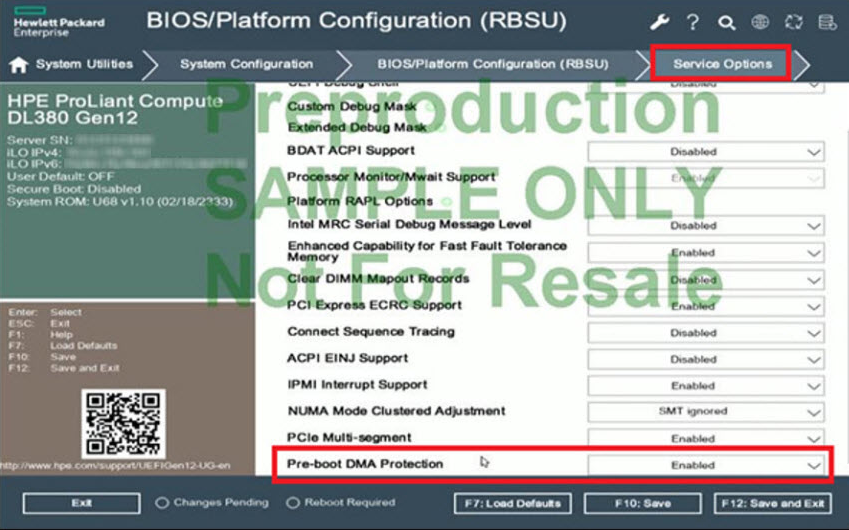Click the PCIe Multi-segment label
Viewport: 849px width, 530px height.
pyautogui.click(x=349, y=437)
